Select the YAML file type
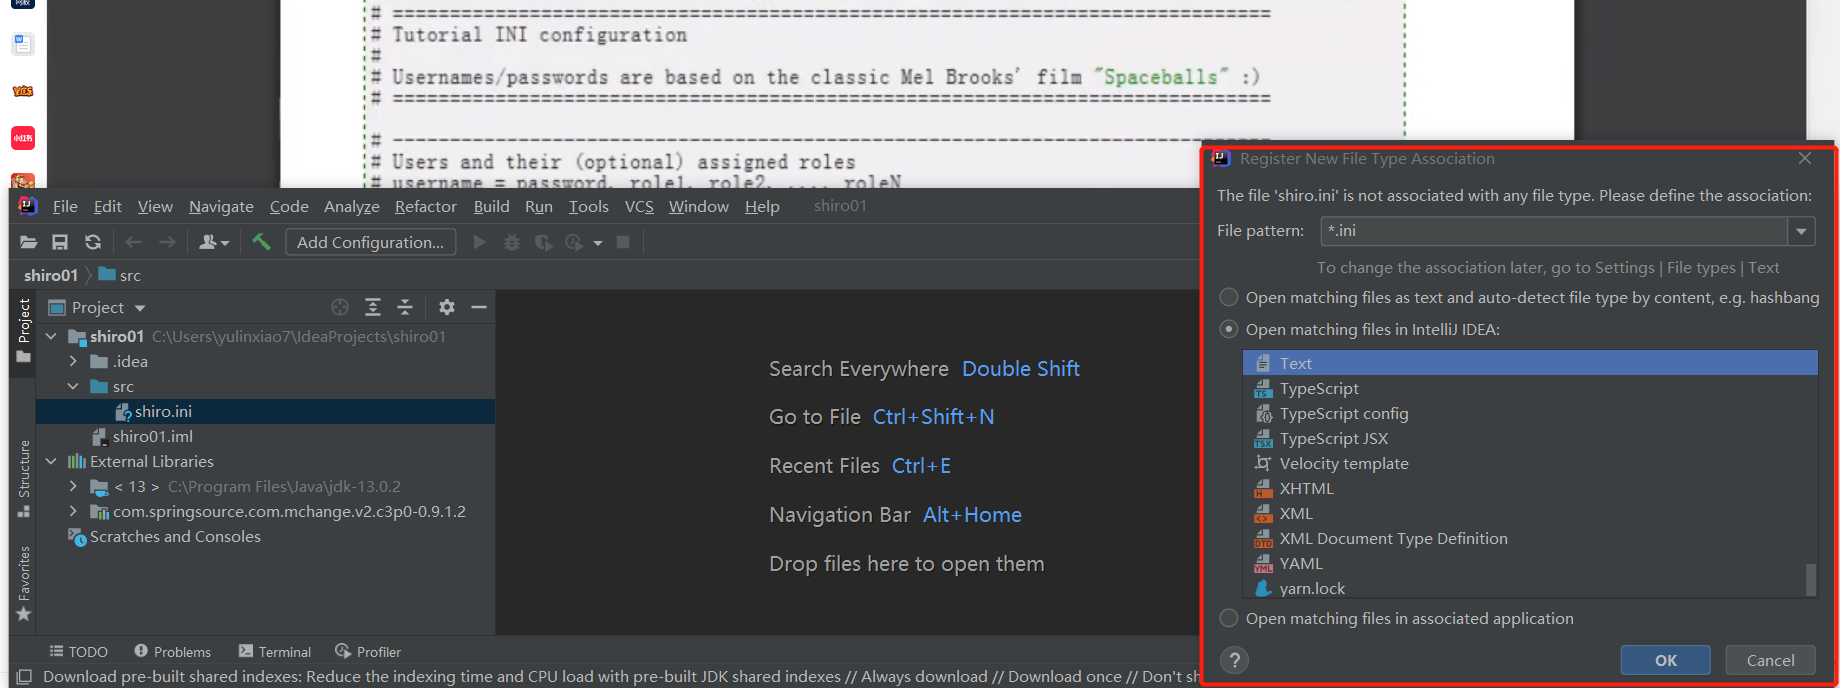The width and height of the screenshot is (1840, 688). [1530, 563]
